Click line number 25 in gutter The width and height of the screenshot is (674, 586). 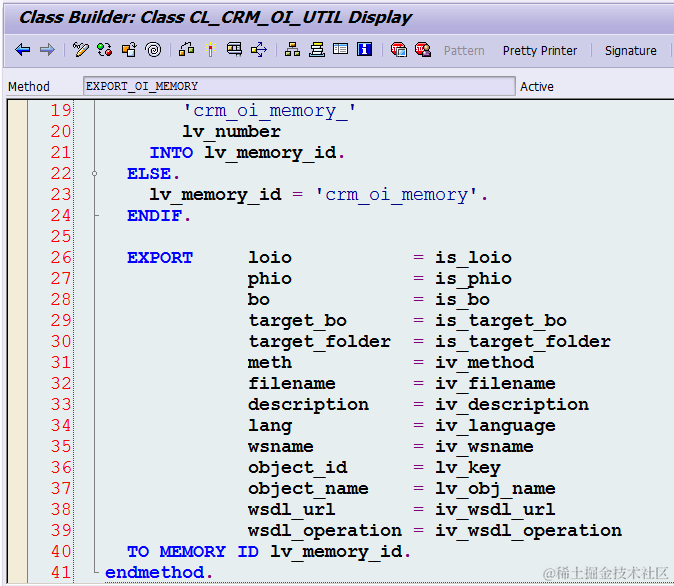click(61, 237)
